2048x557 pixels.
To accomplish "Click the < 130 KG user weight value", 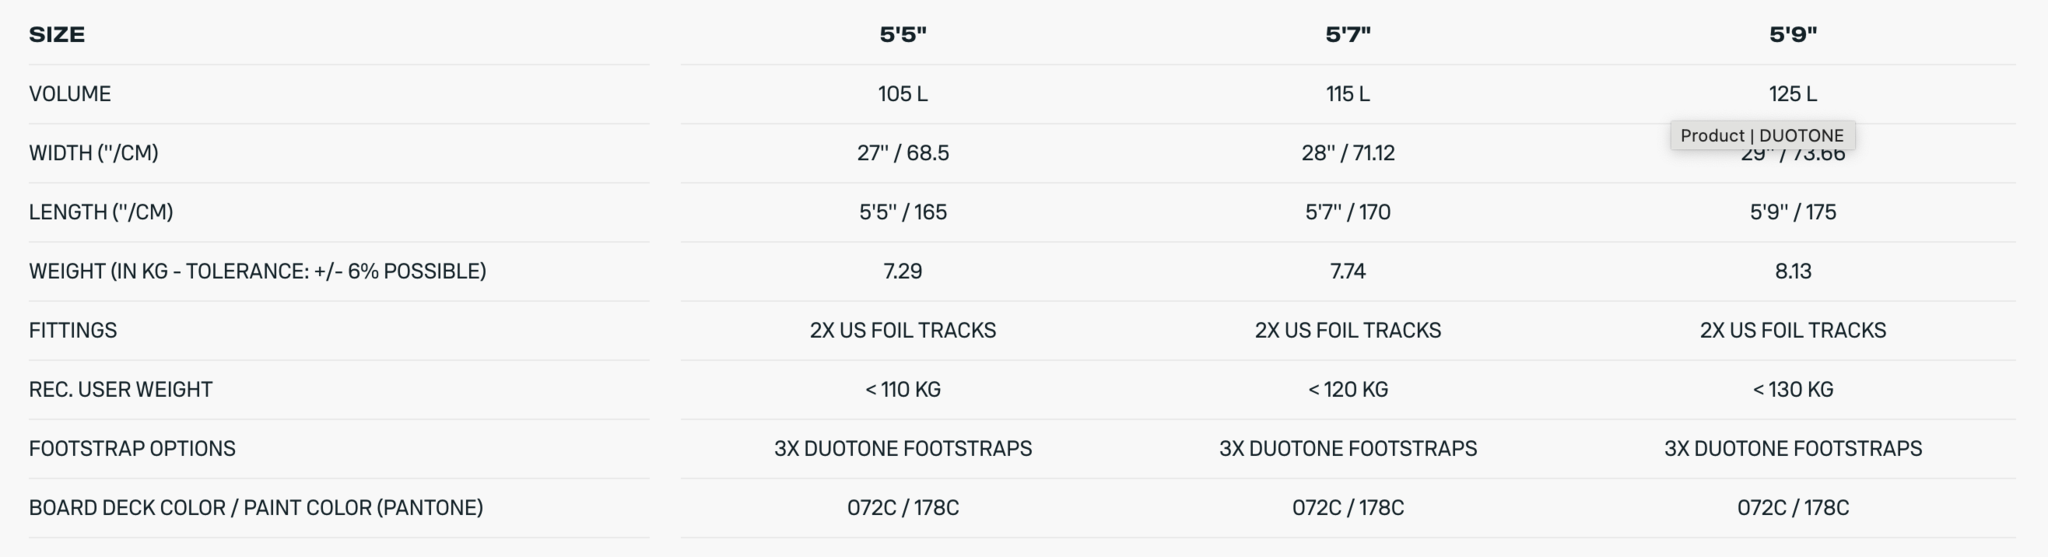I will pyautogui.click(x=1793, y=389).
